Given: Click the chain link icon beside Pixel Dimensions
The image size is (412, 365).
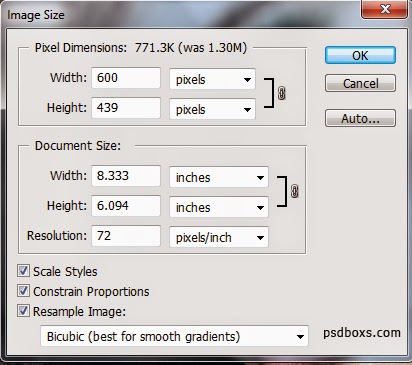Looking at the screenshot, I should pos(282,93).
